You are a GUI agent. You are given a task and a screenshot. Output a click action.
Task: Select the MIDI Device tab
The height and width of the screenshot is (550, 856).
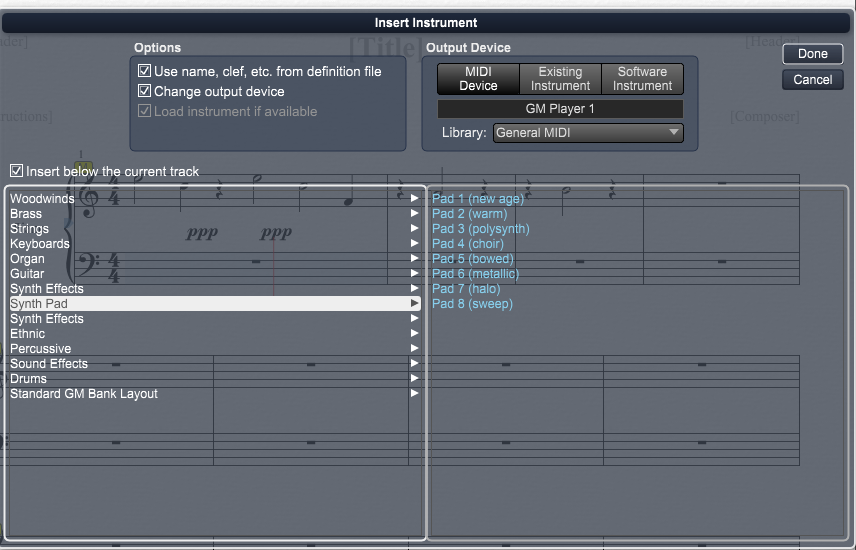478,79
